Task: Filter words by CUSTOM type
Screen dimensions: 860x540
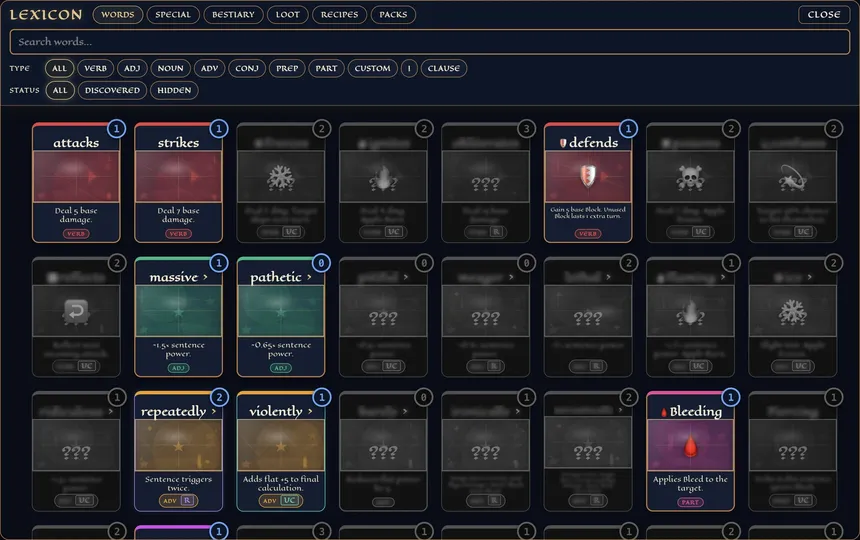Action: 372,69
